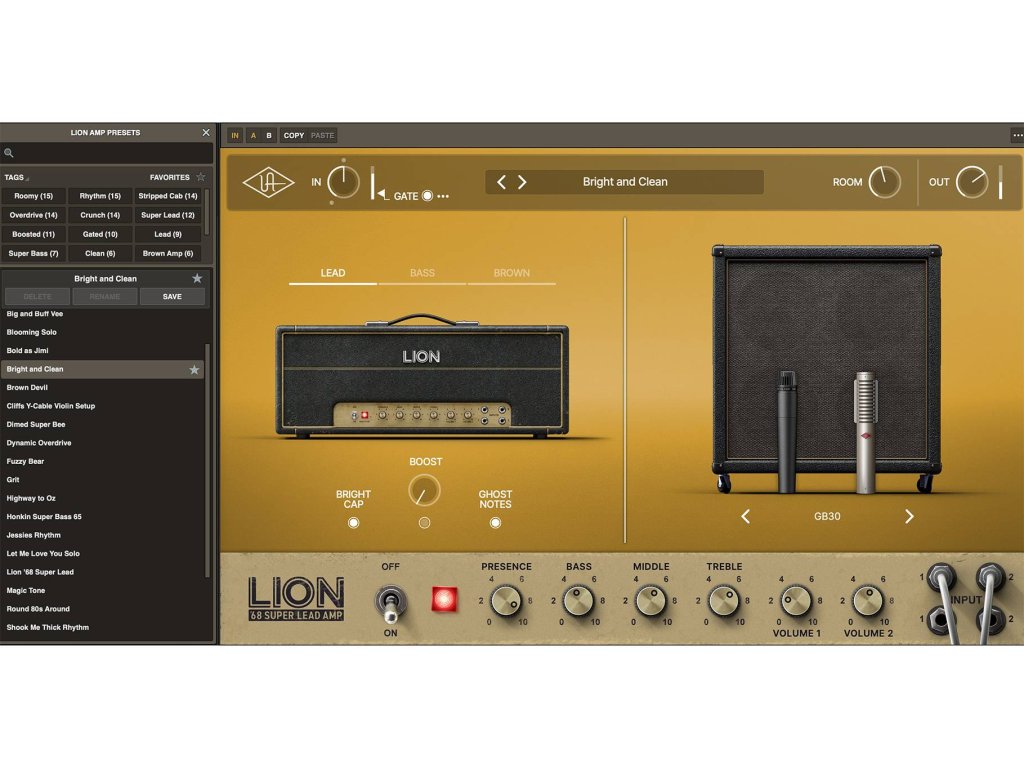Screen dimensions: 1024x768
Task: Click the Delete preset button
Action: [37, 296]
